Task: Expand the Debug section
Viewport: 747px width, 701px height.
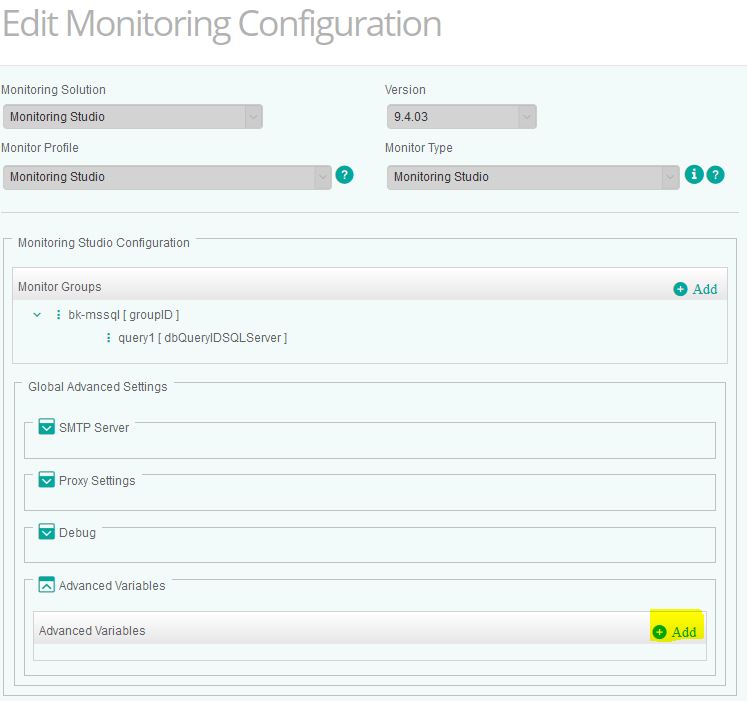Action: [47, 531]
